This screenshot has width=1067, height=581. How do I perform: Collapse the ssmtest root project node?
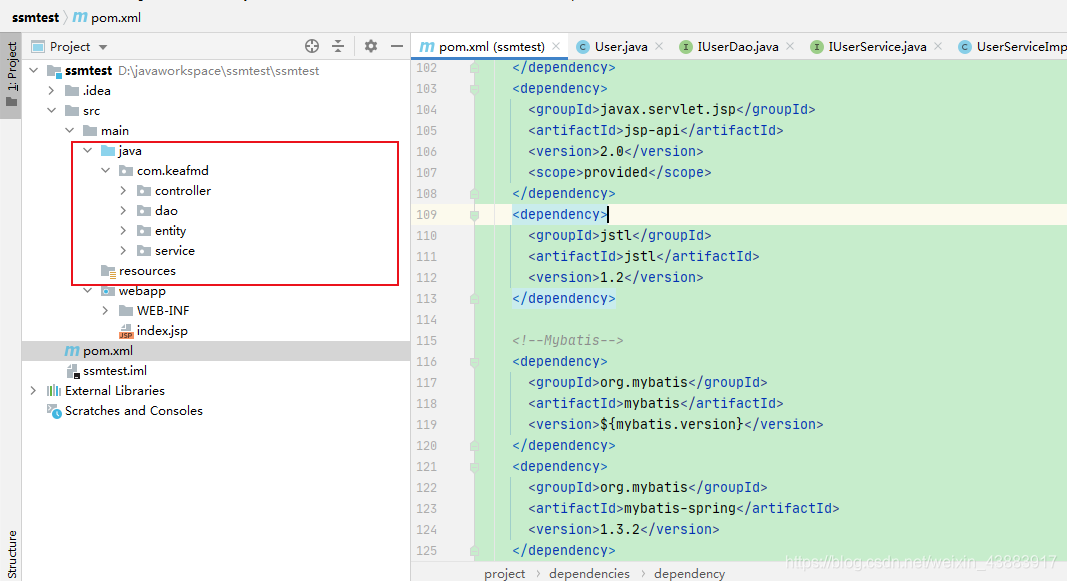(x=33, y=70)
